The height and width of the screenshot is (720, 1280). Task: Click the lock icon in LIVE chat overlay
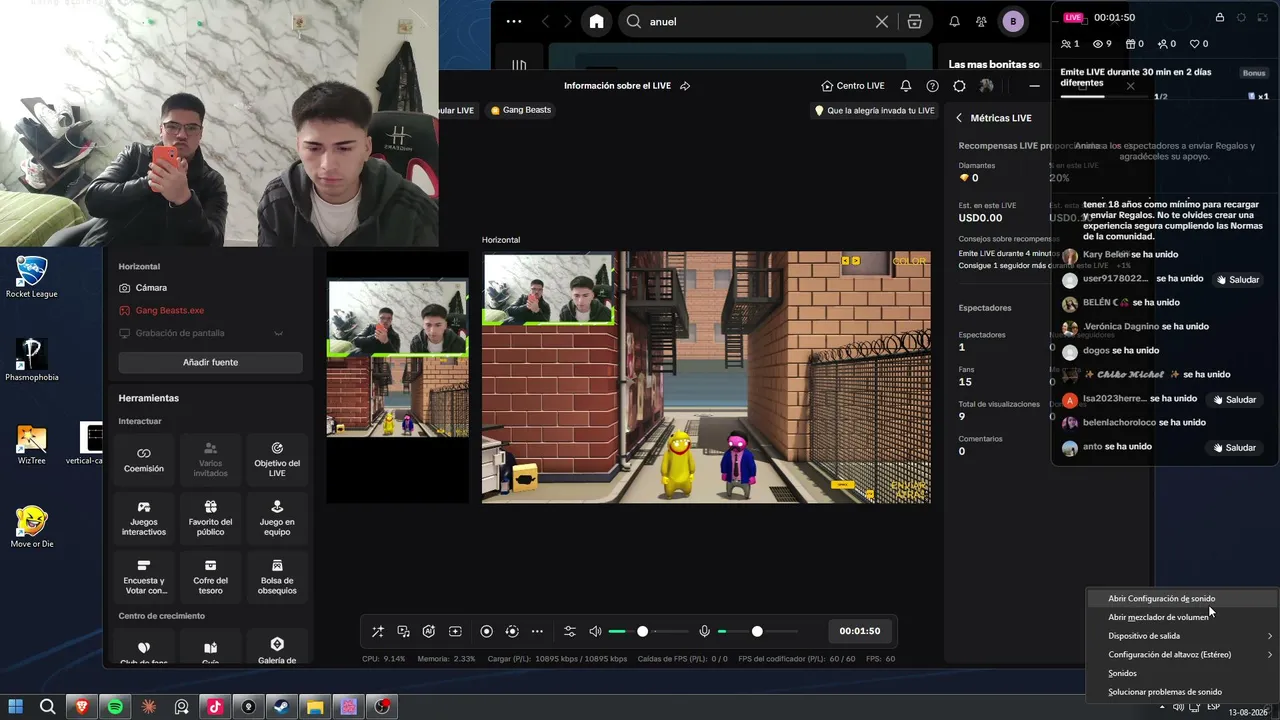pos(1220,17)
